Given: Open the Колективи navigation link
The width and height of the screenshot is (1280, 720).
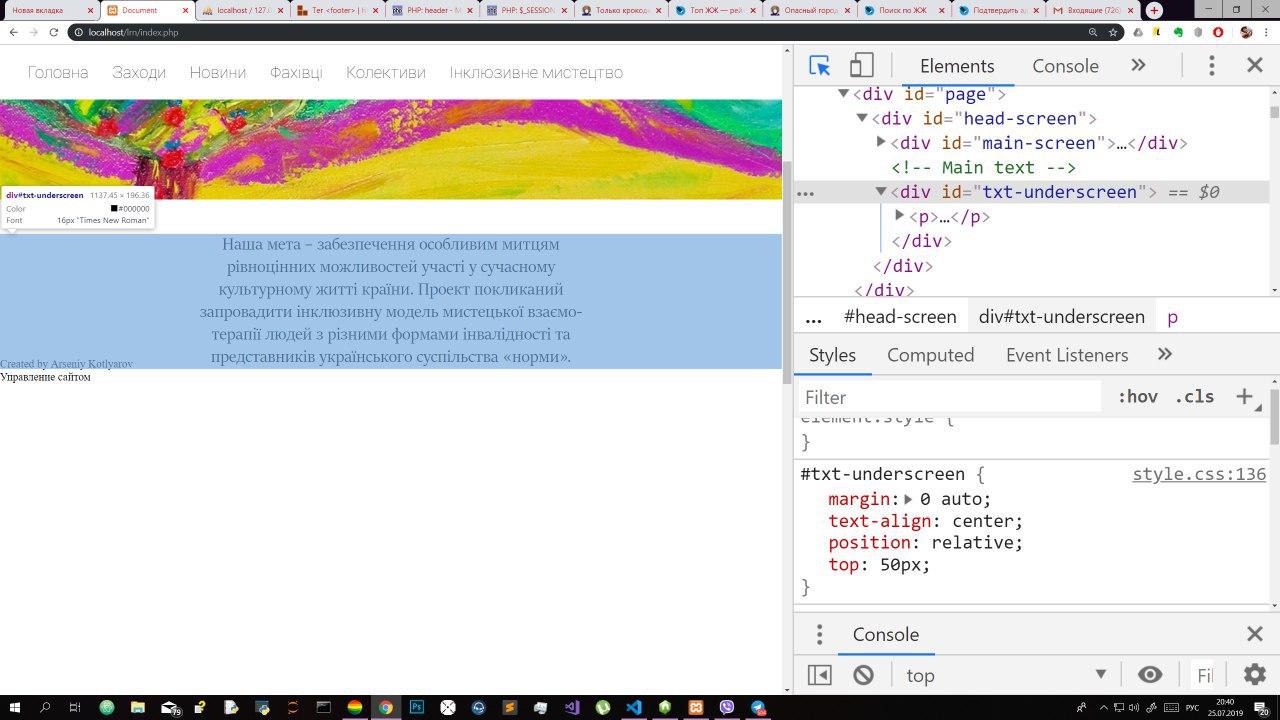Looking at the screenshot, I should (386, 73).
